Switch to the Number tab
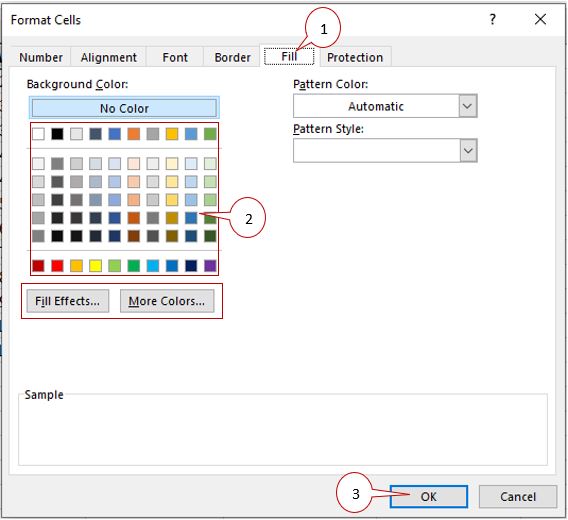Screen dimensions: 568x520 [x=41, y=57]
